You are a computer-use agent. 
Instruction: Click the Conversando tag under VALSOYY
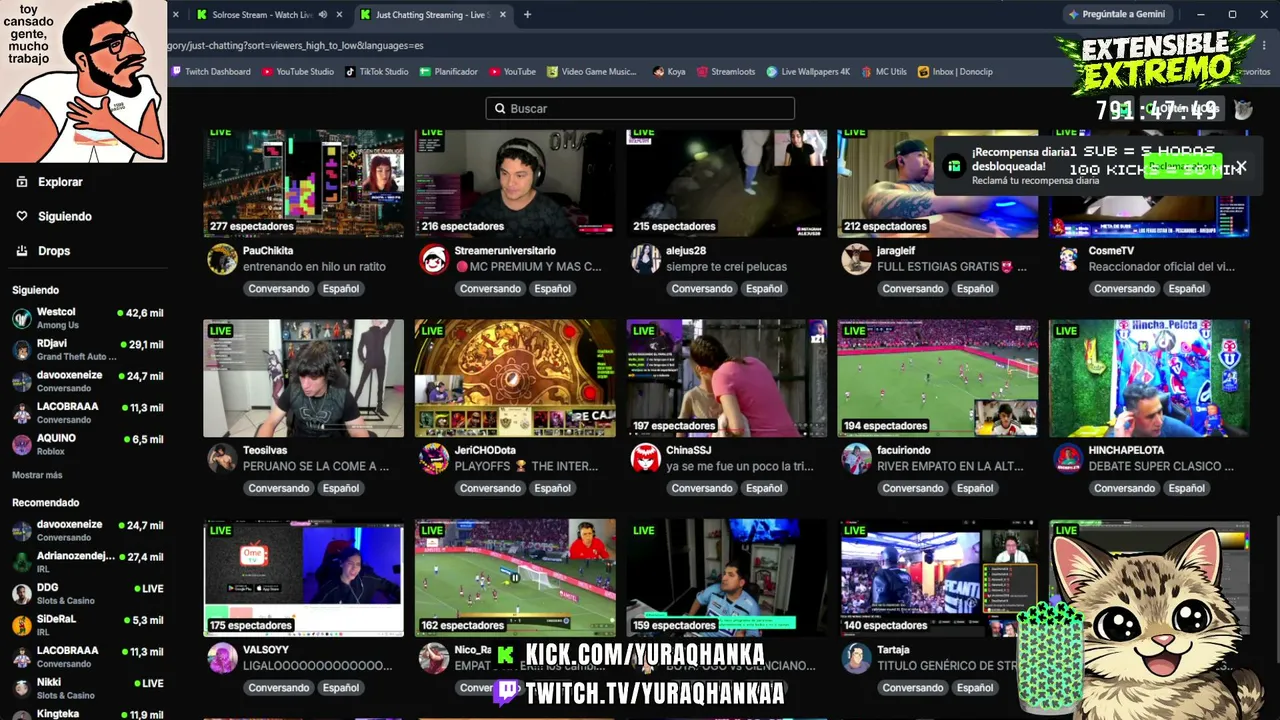point(279,688)
